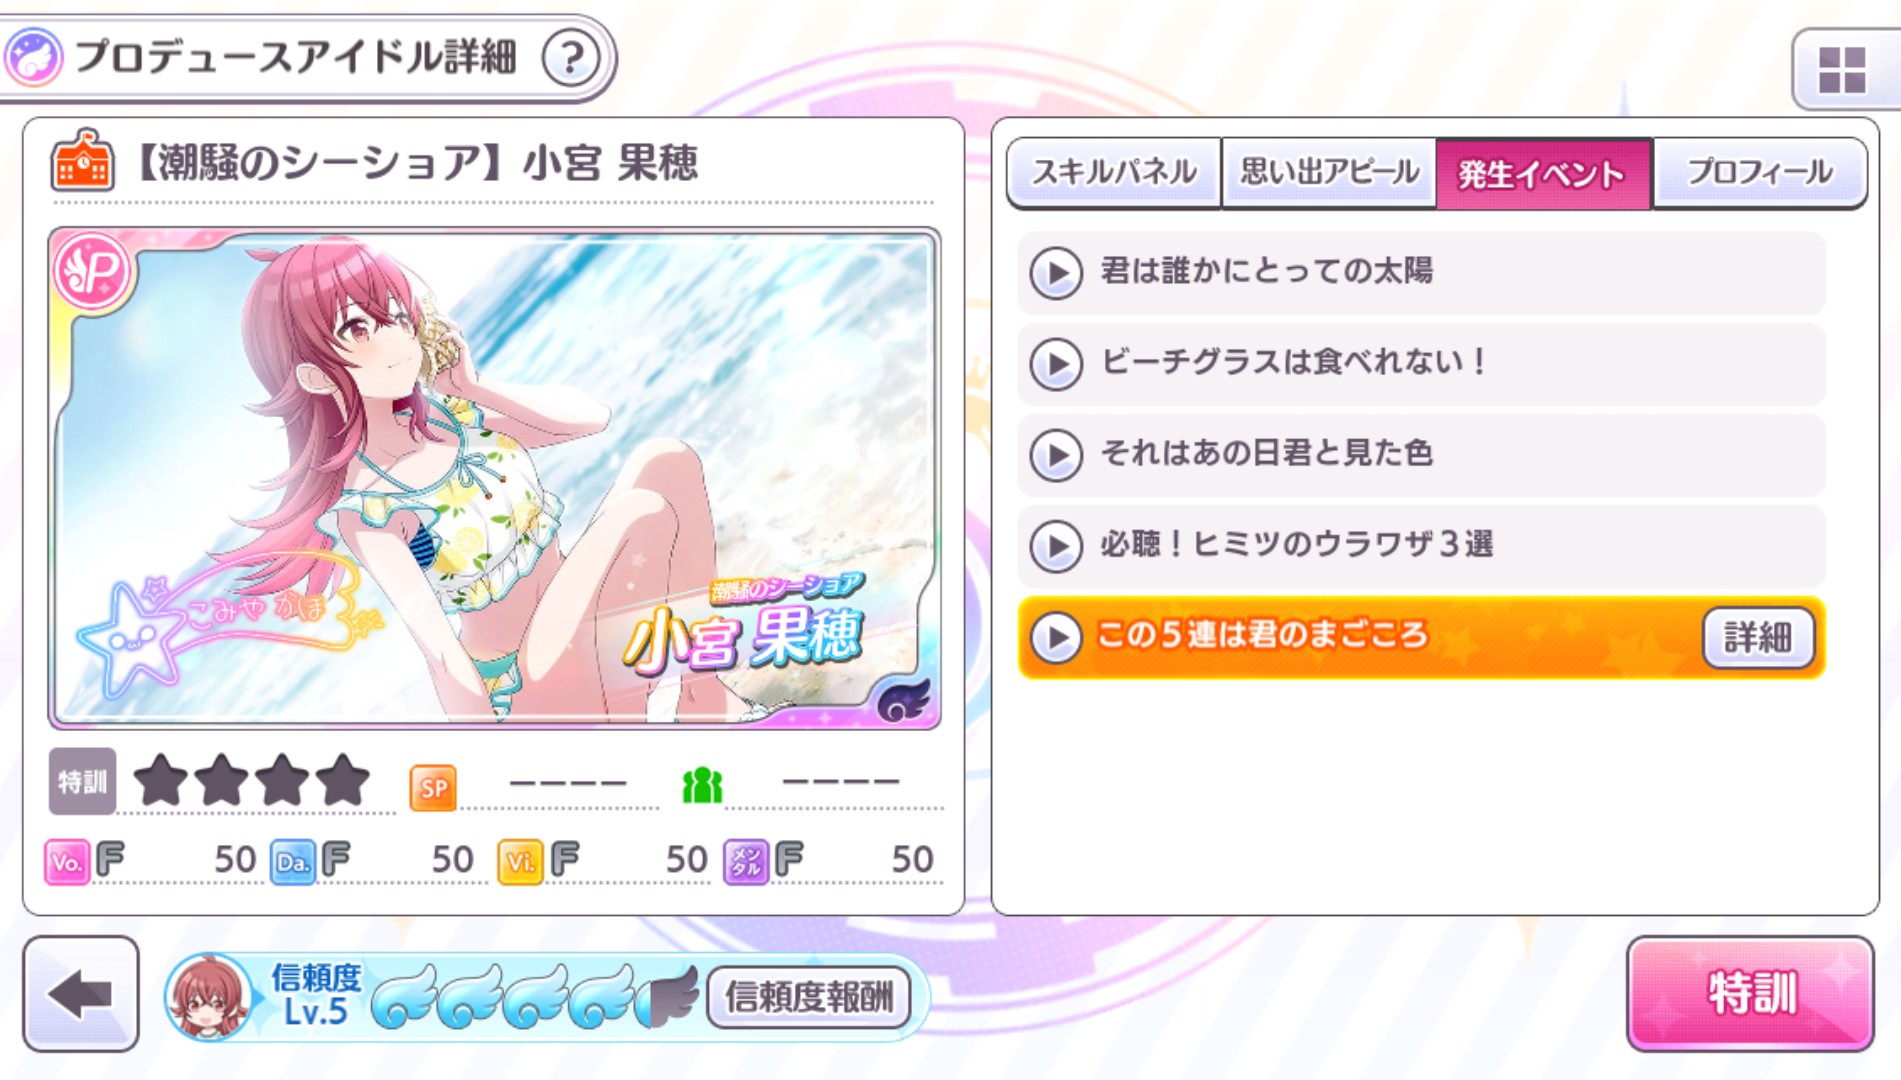Image resolution: width=1901 pixels, height=1080 pixels.
Task: Click the メンタル stat icon
Action: (x=746, y=862)
